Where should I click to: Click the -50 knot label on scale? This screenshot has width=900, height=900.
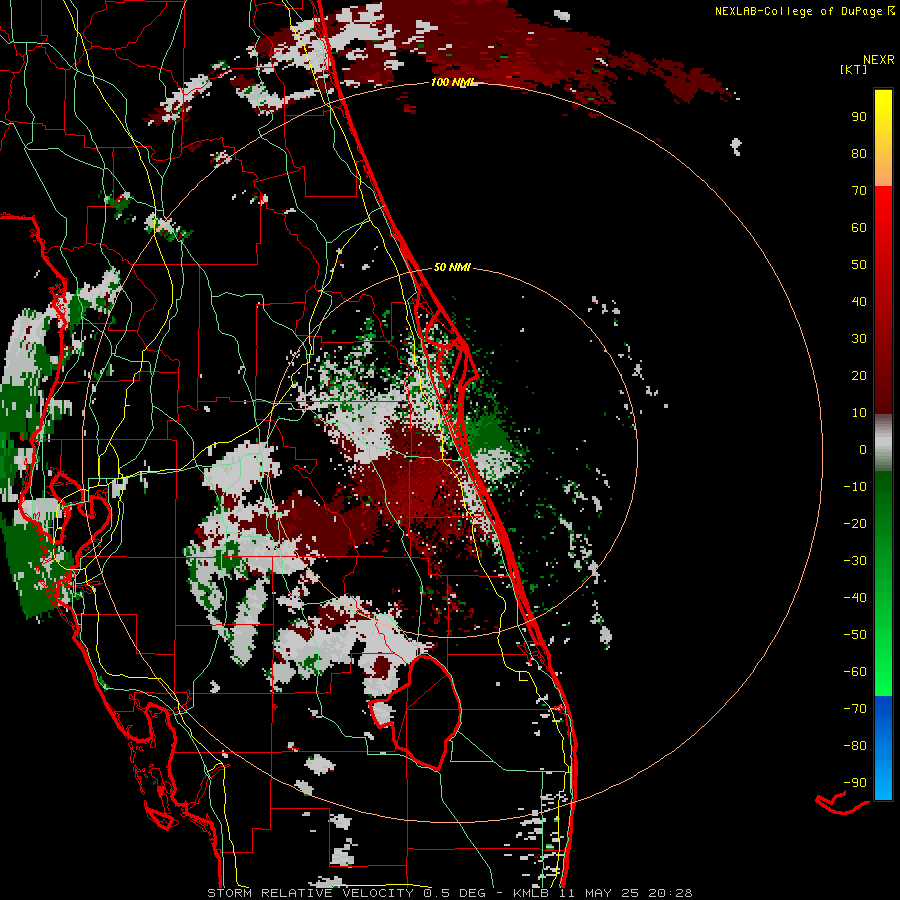(855, 635)
